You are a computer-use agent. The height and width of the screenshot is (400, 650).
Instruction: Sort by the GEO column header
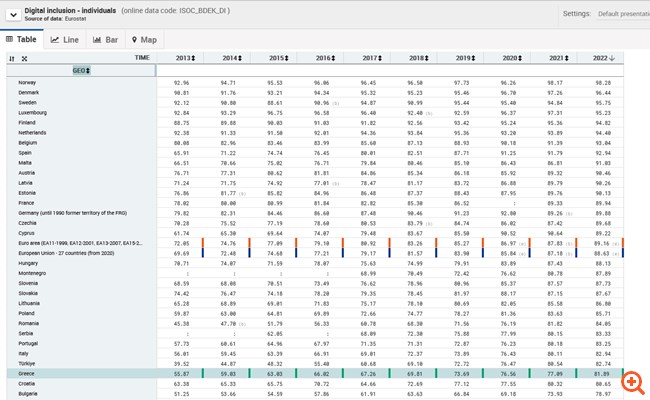[x=81, y=70]
